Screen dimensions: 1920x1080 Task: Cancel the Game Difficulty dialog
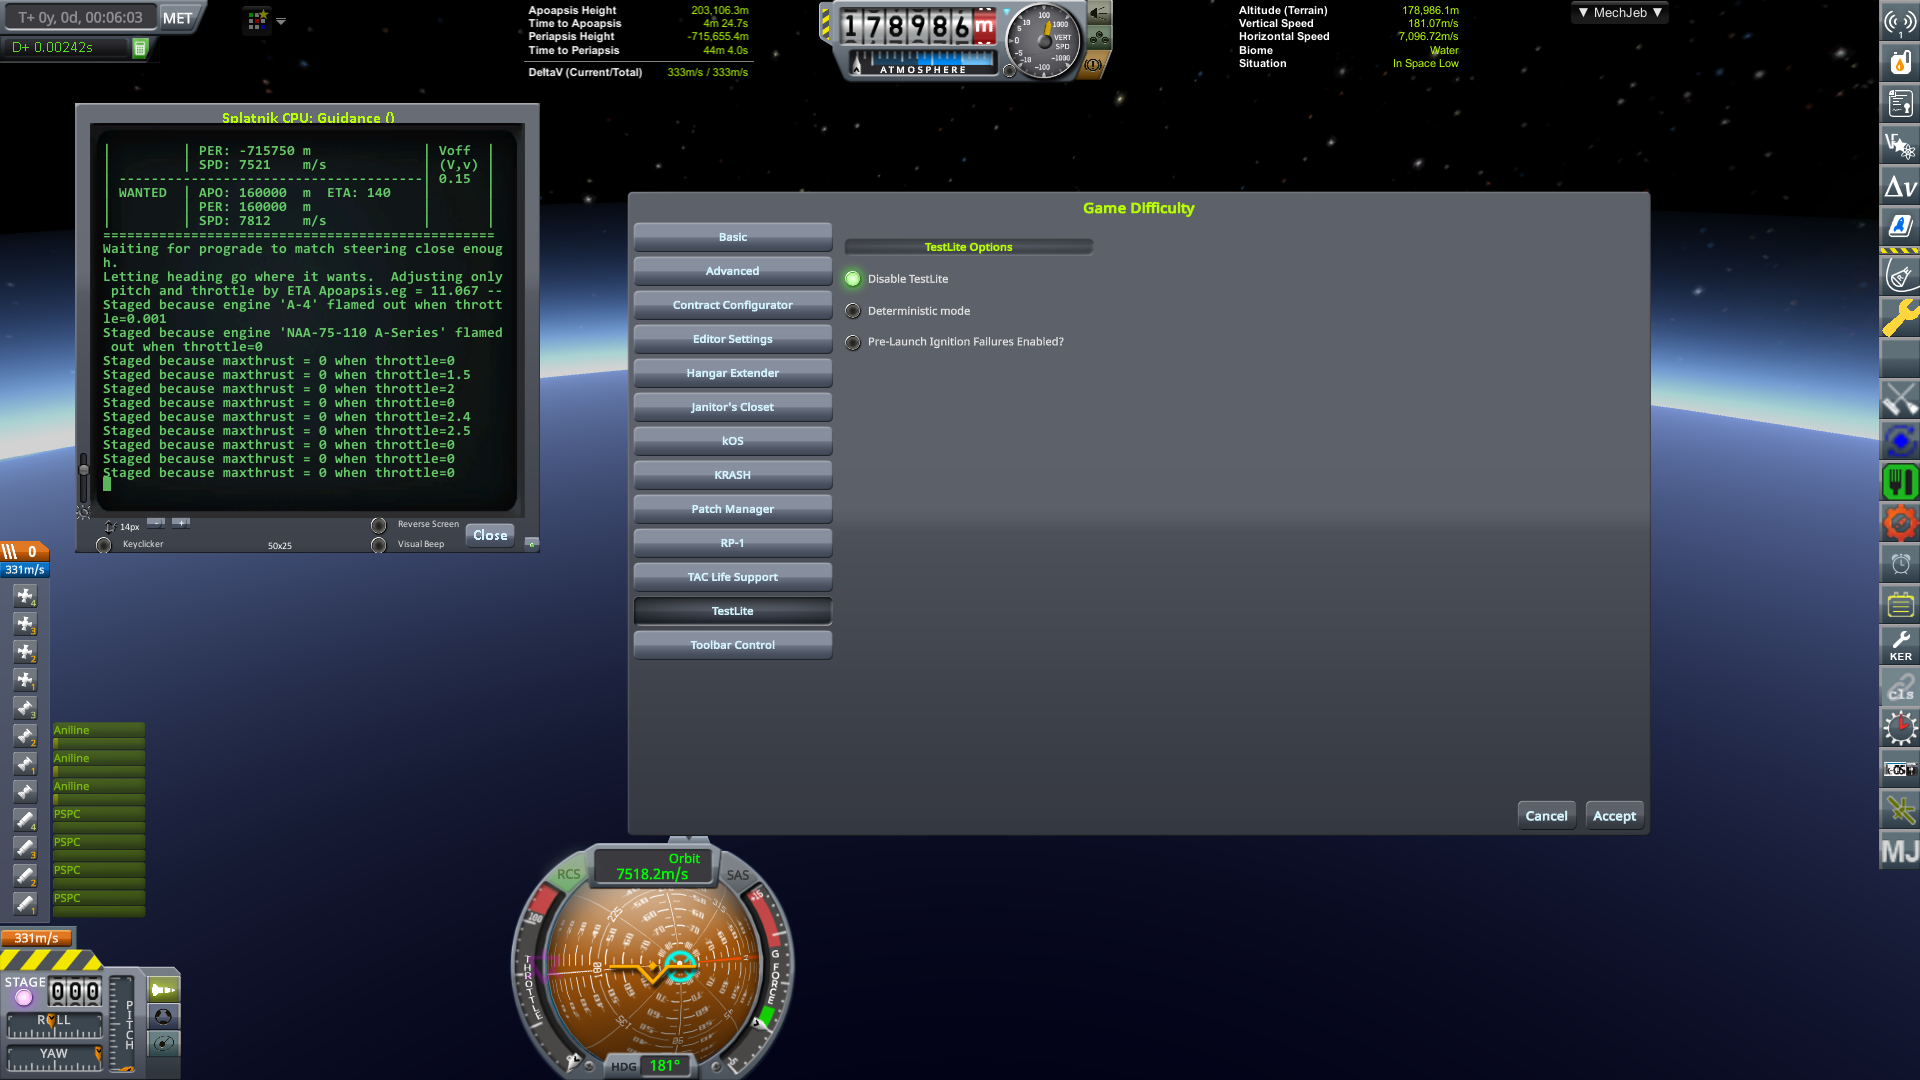click(1547, 816)
